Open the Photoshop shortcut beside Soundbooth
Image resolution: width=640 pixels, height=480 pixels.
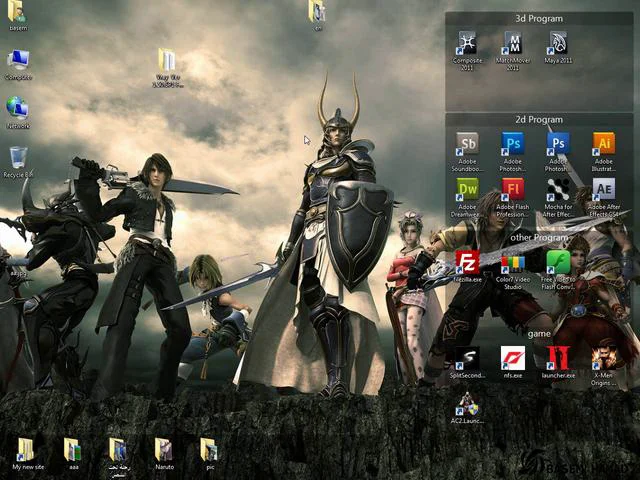point(513,152)
